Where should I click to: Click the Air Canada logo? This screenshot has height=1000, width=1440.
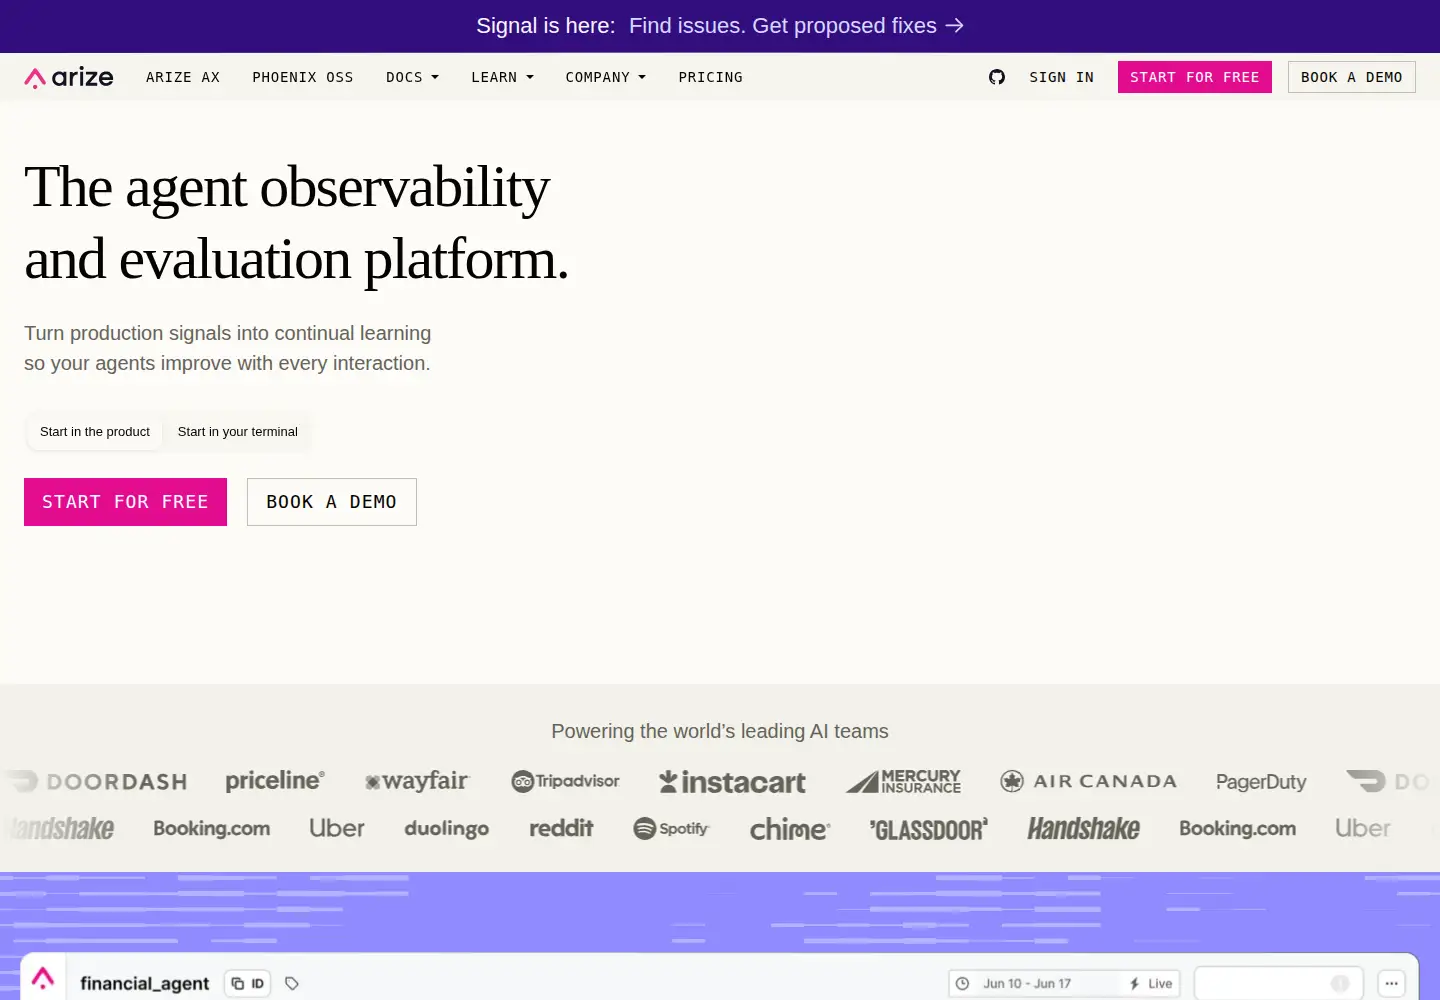click(1088, 781)
